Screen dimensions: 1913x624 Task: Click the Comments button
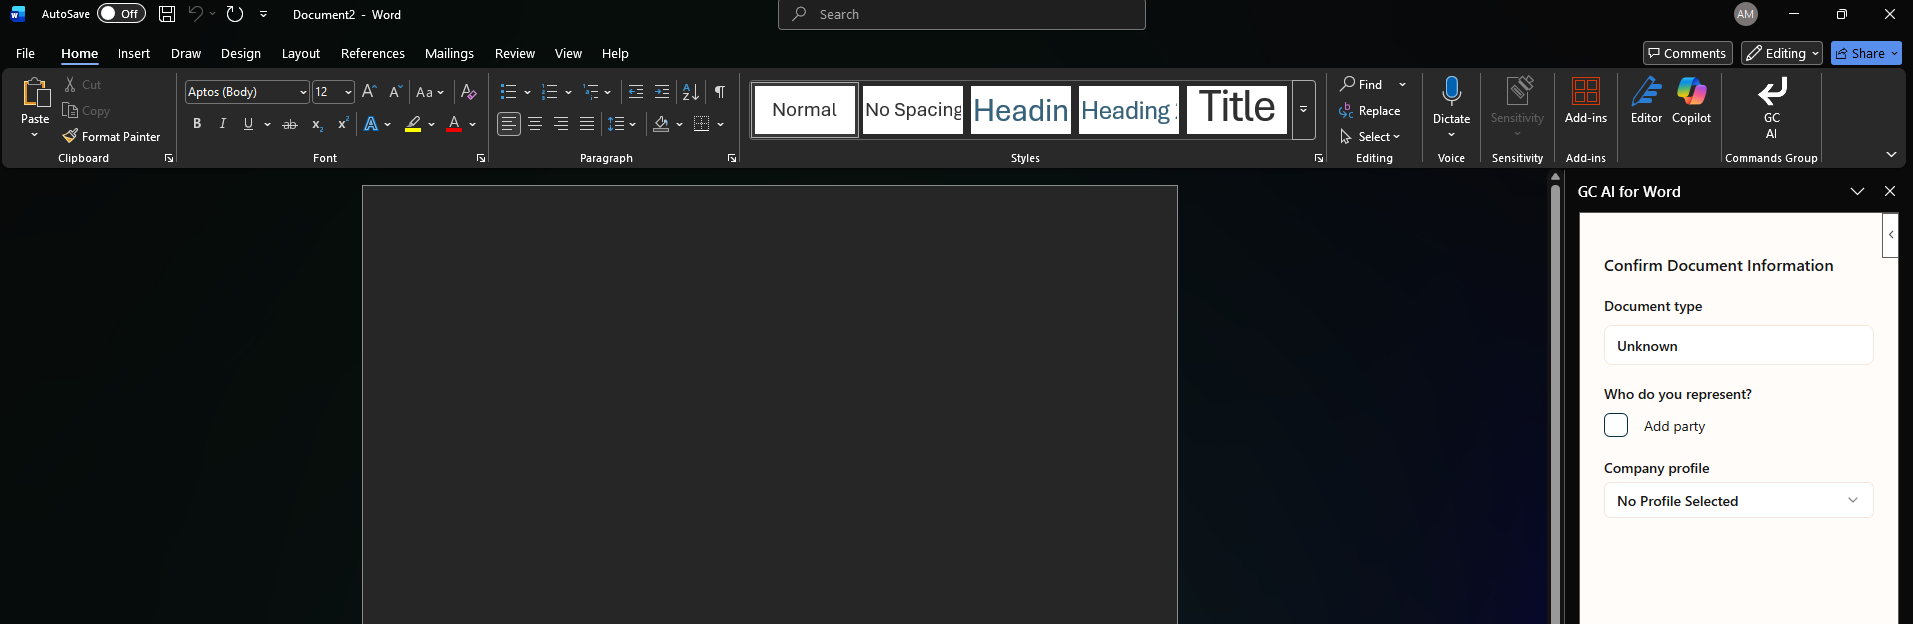[x=1686, y=53]
